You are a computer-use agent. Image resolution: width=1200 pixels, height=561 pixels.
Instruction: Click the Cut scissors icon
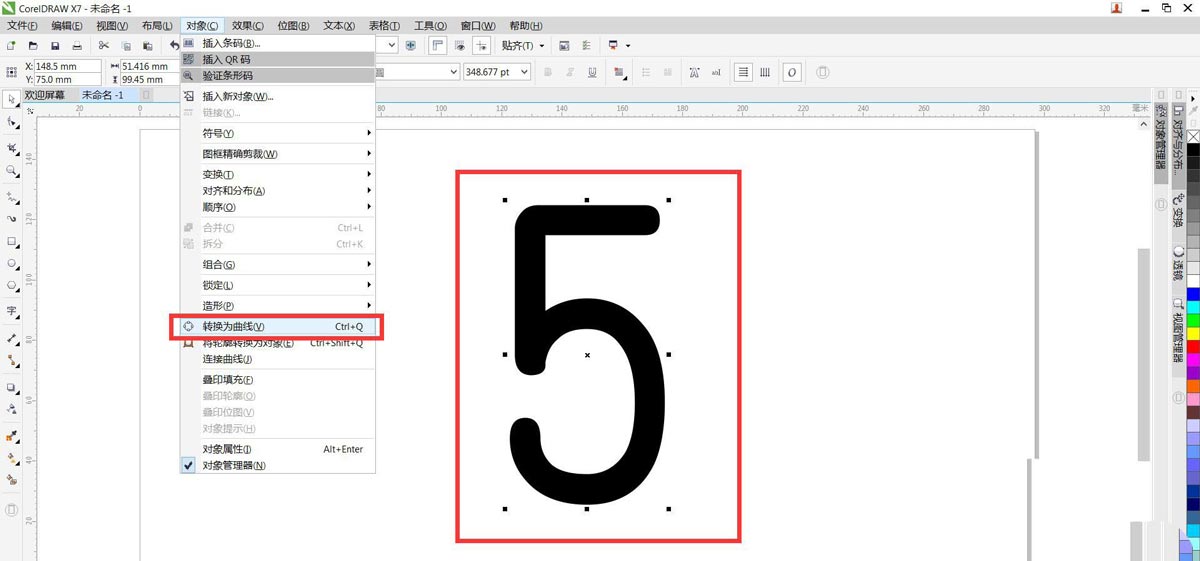tap(103, 46)
